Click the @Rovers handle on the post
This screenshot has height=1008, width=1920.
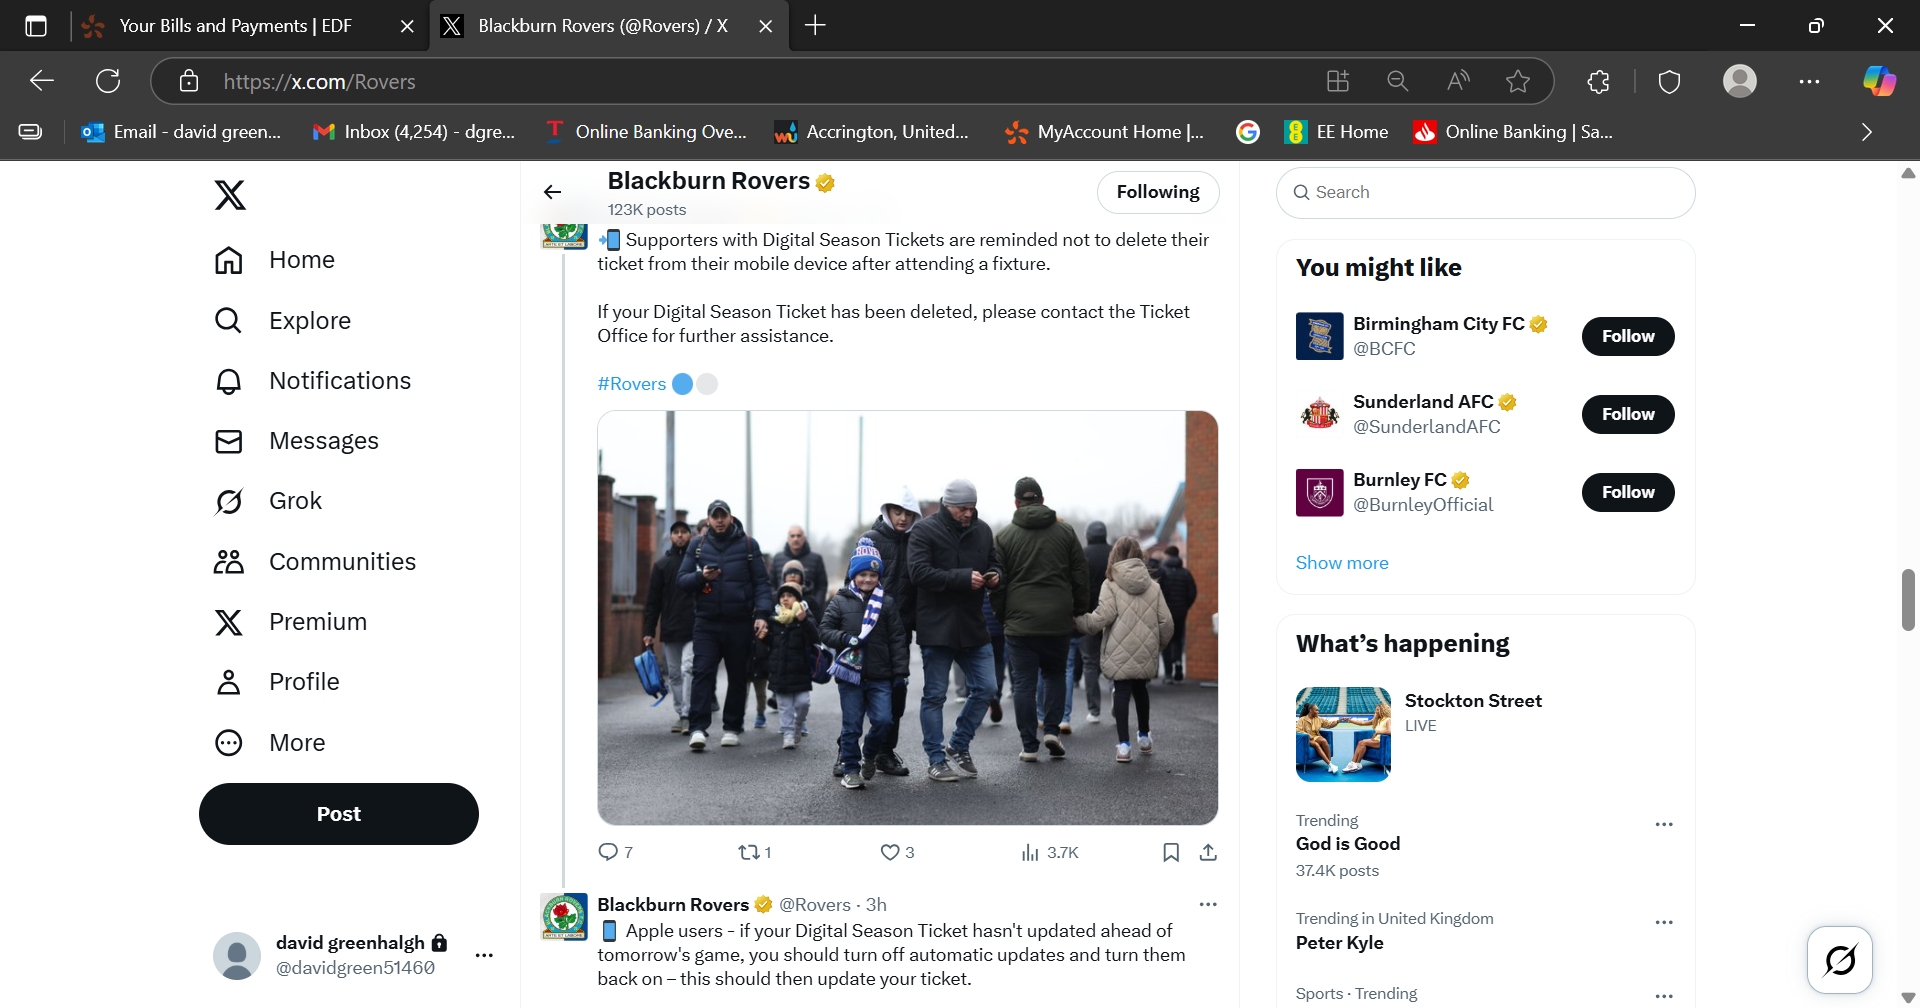[815, 905]
